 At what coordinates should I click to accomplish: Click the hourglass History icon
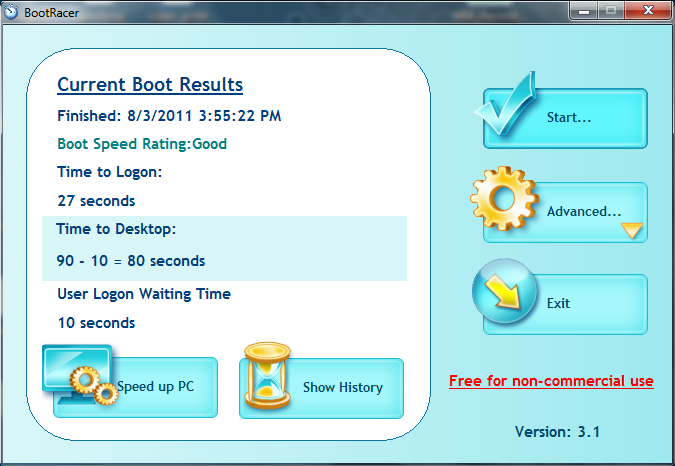coord(265,380)
